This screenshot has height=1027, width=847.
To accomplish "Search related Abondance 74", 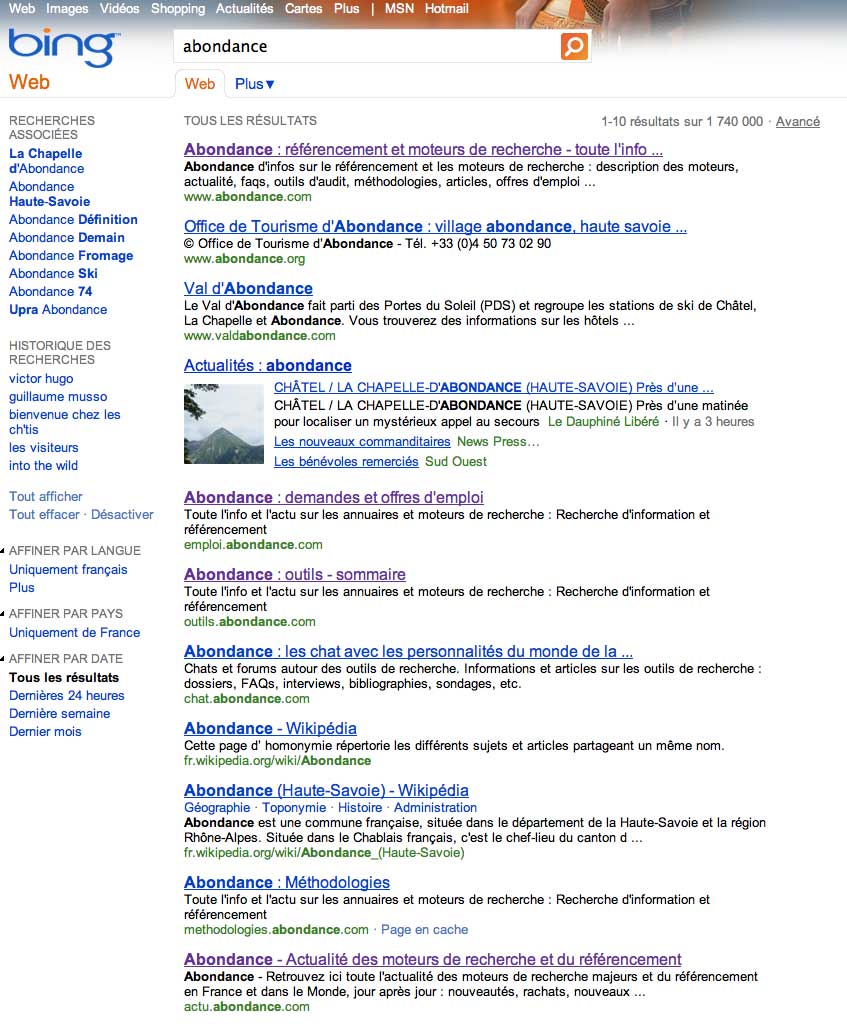I will pyautogui.click(x=50, y=291).
